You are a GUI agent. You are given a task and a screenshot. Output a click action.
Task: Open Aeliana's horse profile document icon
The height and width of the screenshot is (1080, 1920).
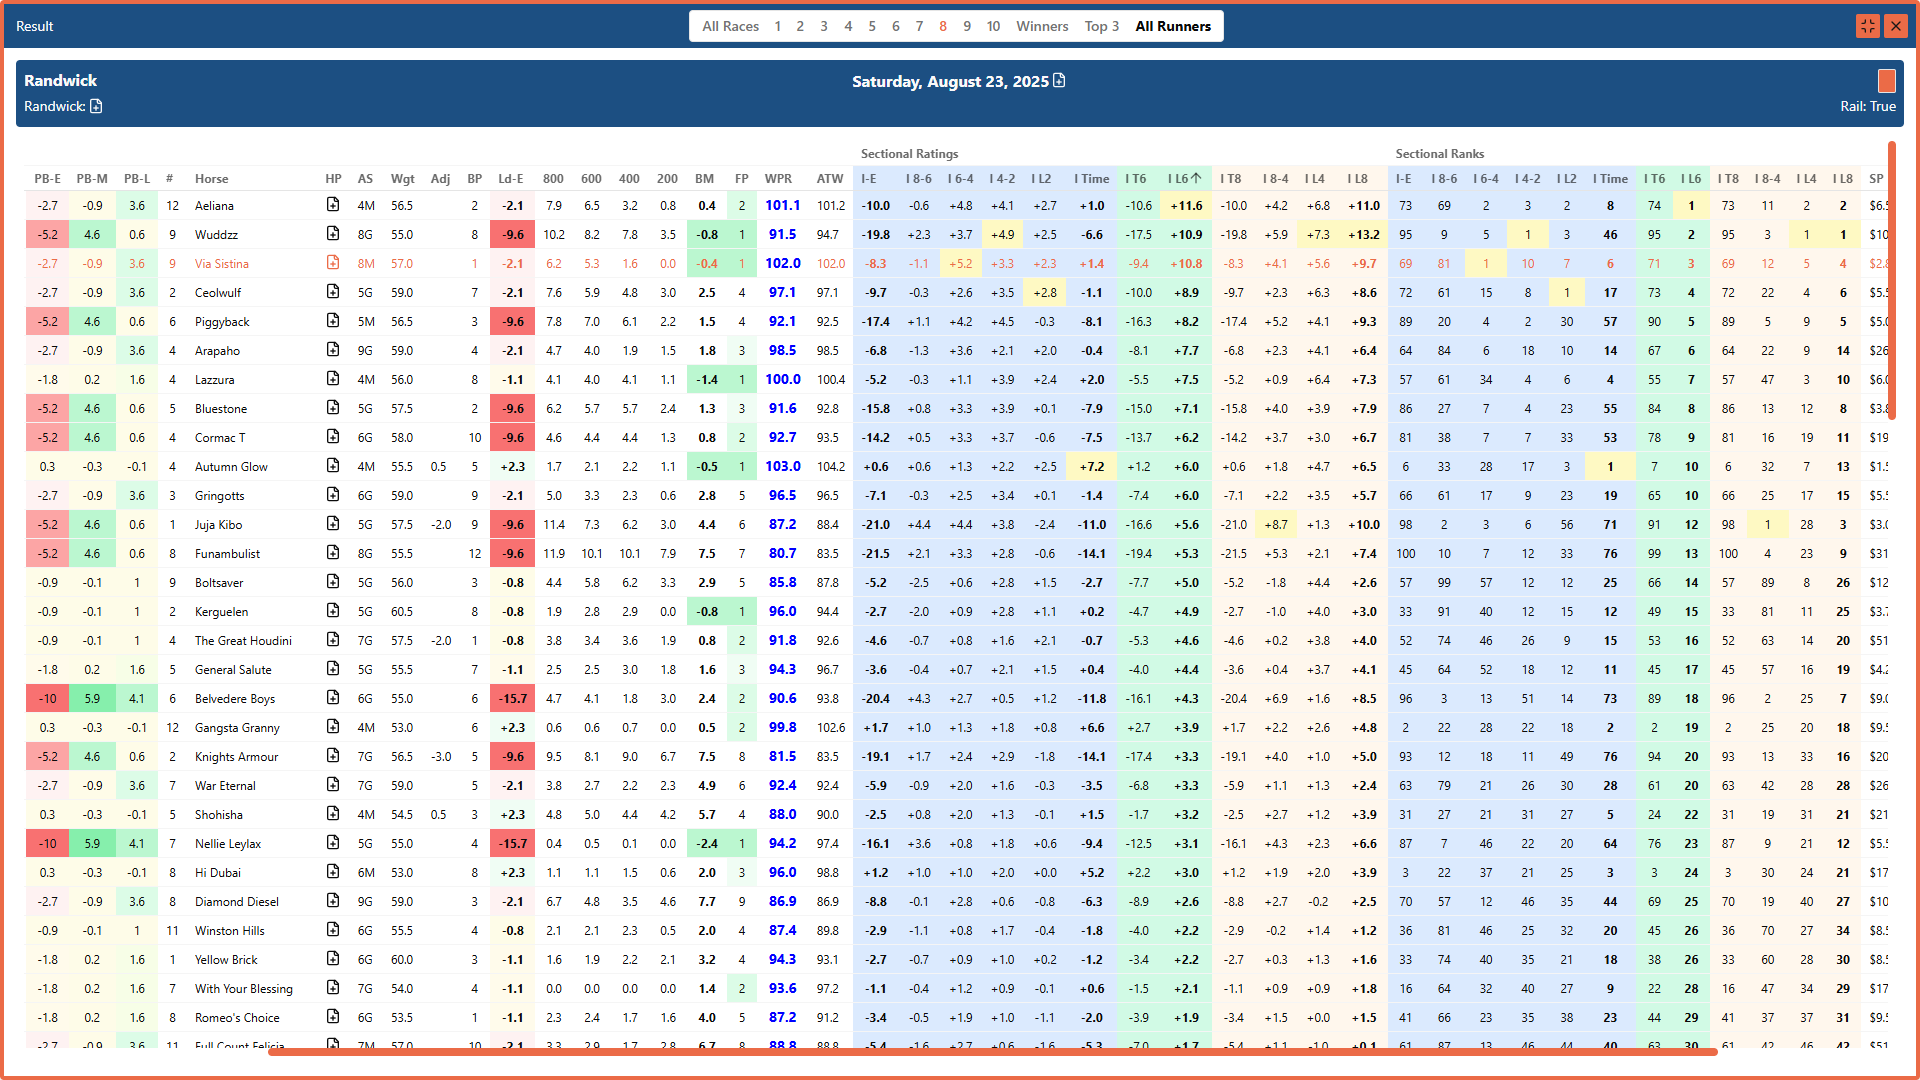pos(333,205)
